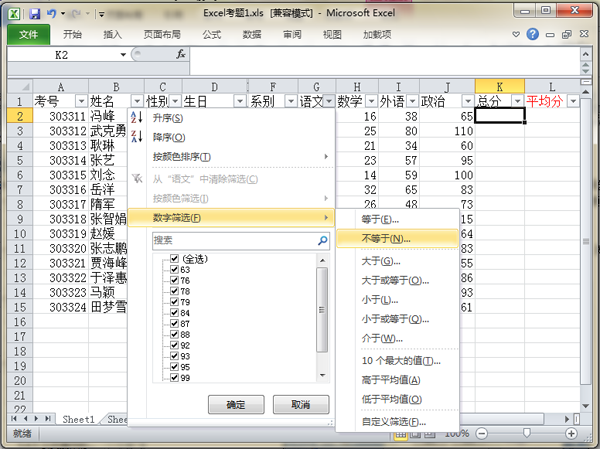The image size is (600, 449).
Task: Uncheck the value 63 checkbox
Action: point(174,270)
